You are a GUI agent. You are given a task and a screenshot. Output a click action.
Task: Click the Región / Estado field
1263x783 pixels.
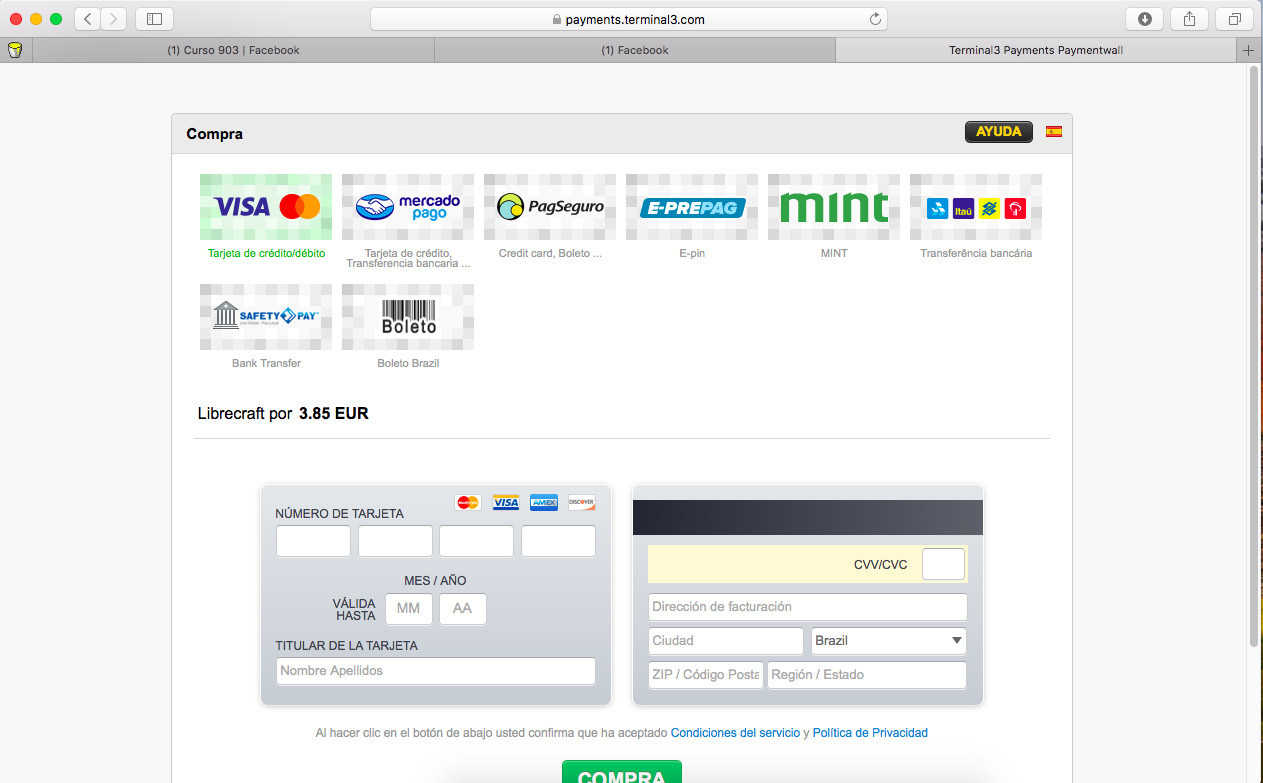(x=867, y=675)
